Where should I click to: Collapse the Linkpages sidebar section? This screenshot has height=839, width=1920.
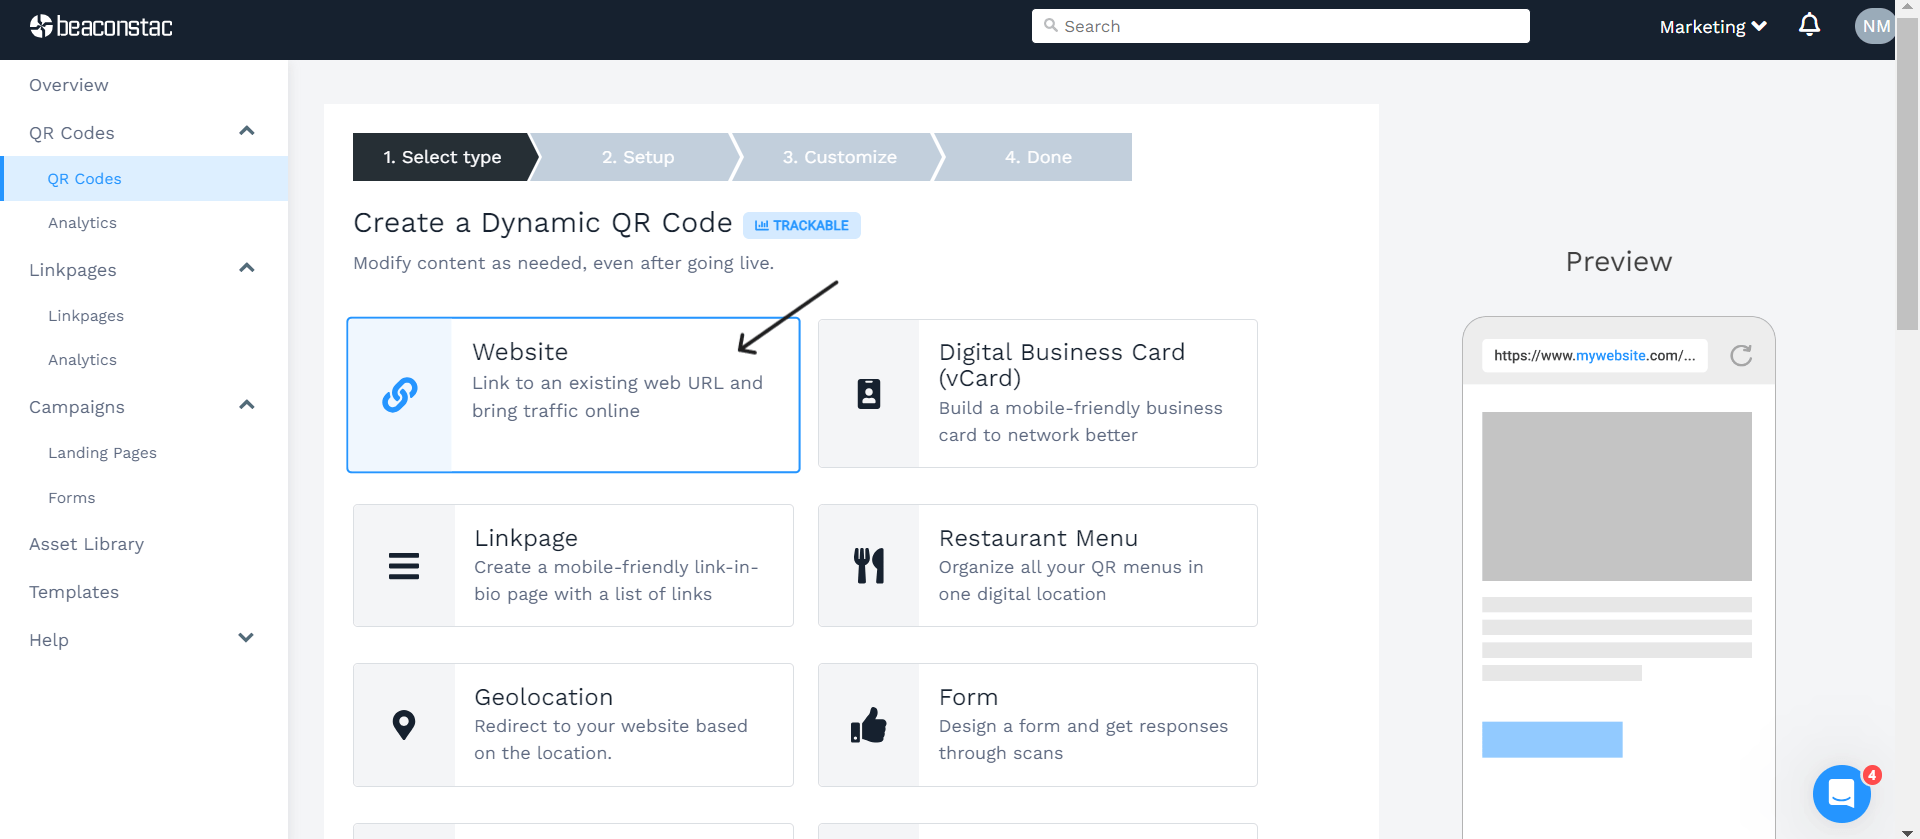(x=247, y=269)
